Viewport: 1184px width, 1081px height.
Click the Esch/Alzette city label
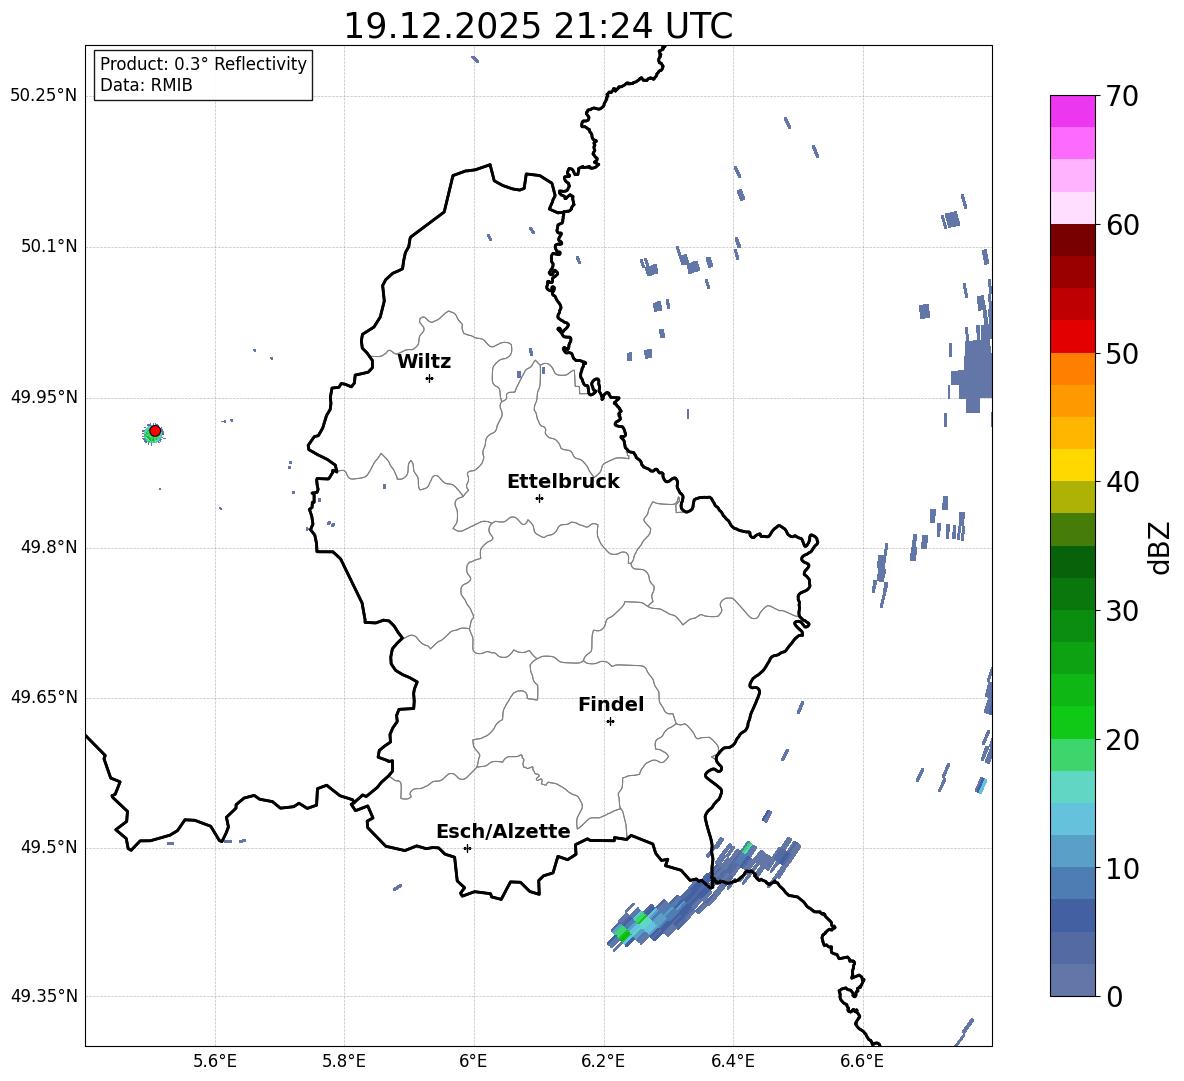(x=503, y=831)
